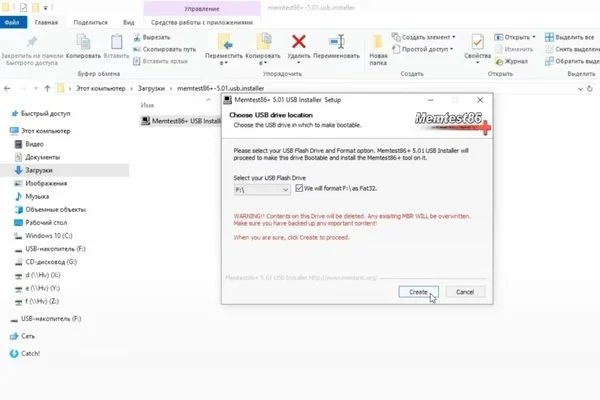Click Изменить in the Открыть group
The image size is (600, 400).
514,49
